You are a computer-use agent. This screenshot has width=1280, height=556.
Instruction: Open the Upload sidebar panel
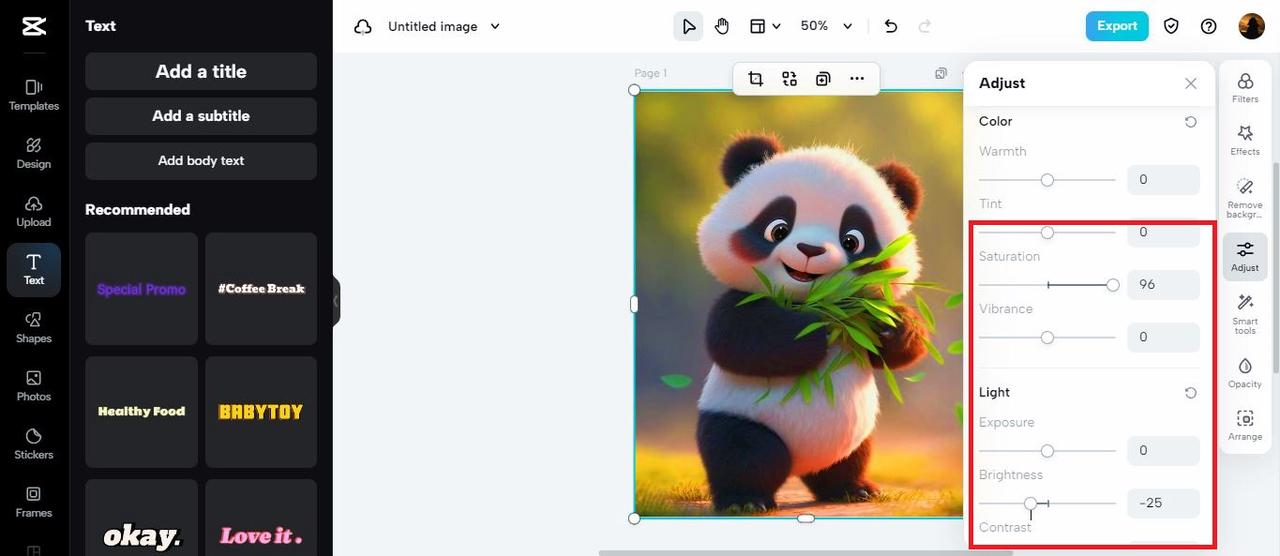(34, 211)
